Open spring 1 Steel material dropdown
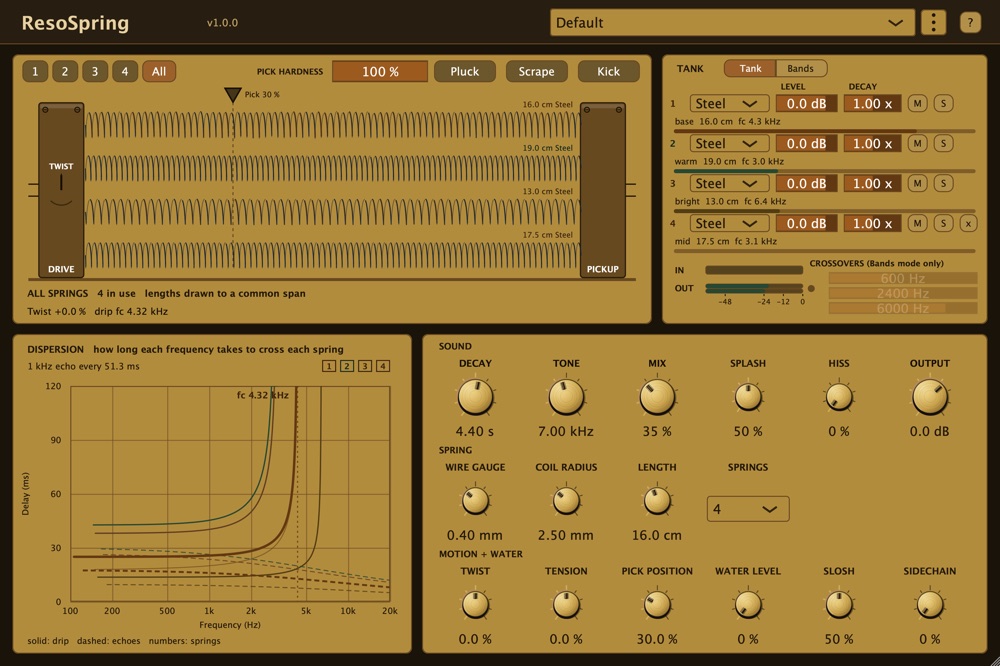 click(729, 103)
